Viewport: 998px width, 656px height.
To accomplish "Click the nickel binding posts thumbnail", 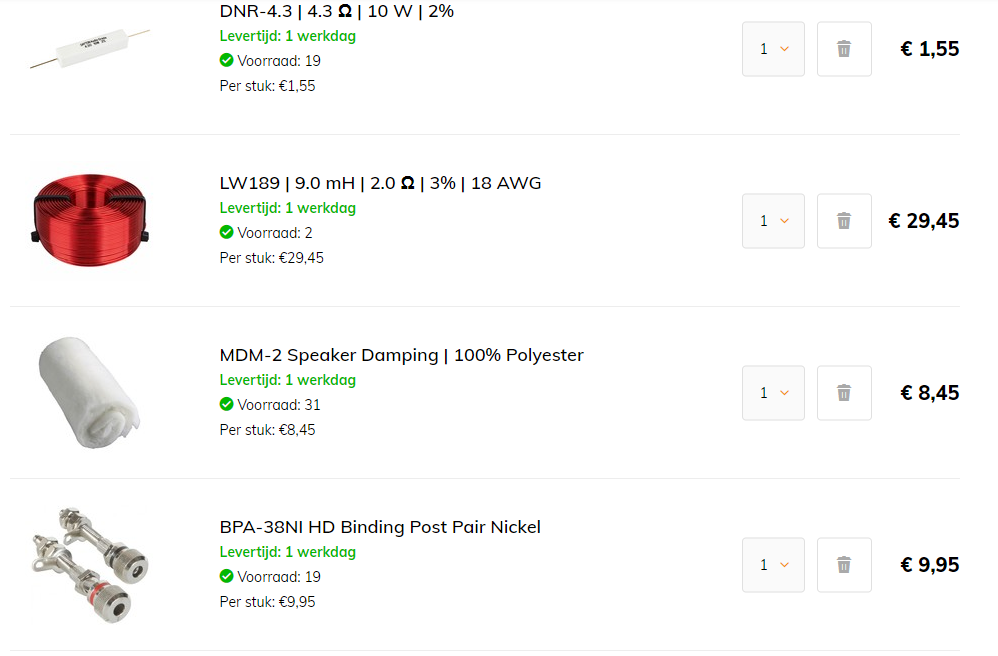I will point(90,564).
